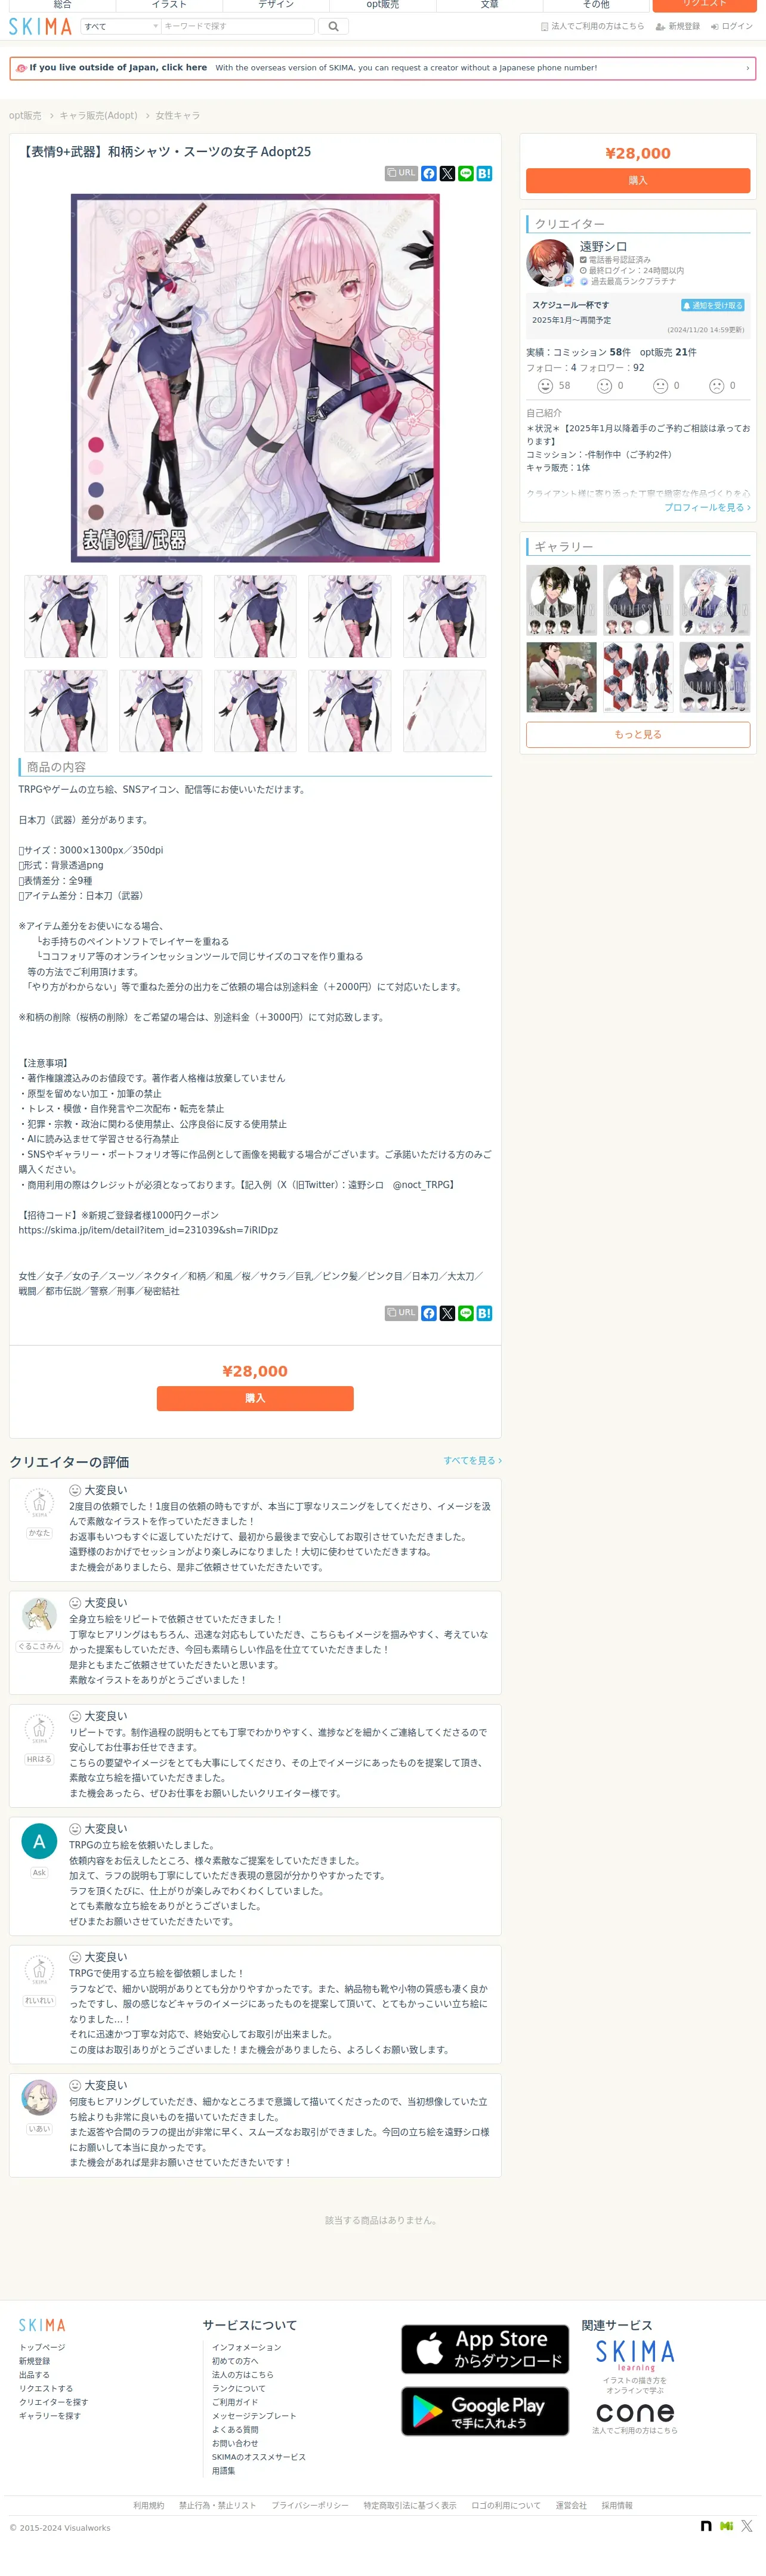Open the App Store download badge
Screen dimensions: 766x2576
point(485,2349)
